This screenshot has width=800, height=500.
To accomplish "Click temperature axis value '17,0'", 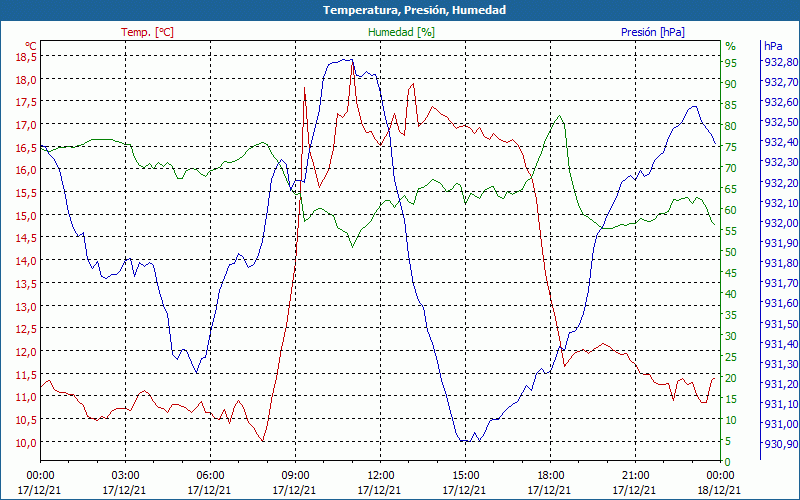I will click(26, 124).
